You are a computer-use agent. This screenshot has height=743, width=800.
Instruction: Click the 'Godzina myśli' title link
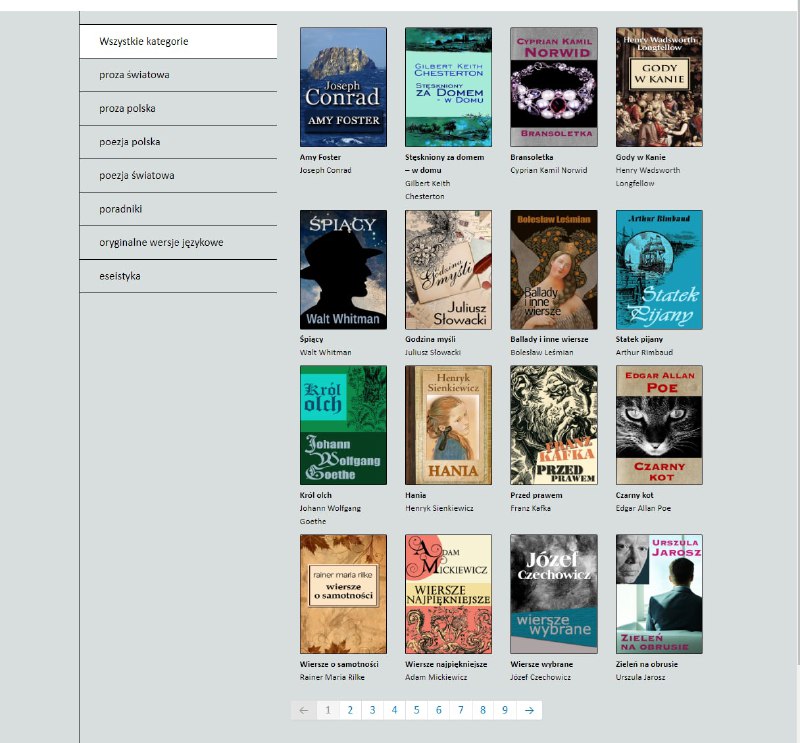(430, 339)
